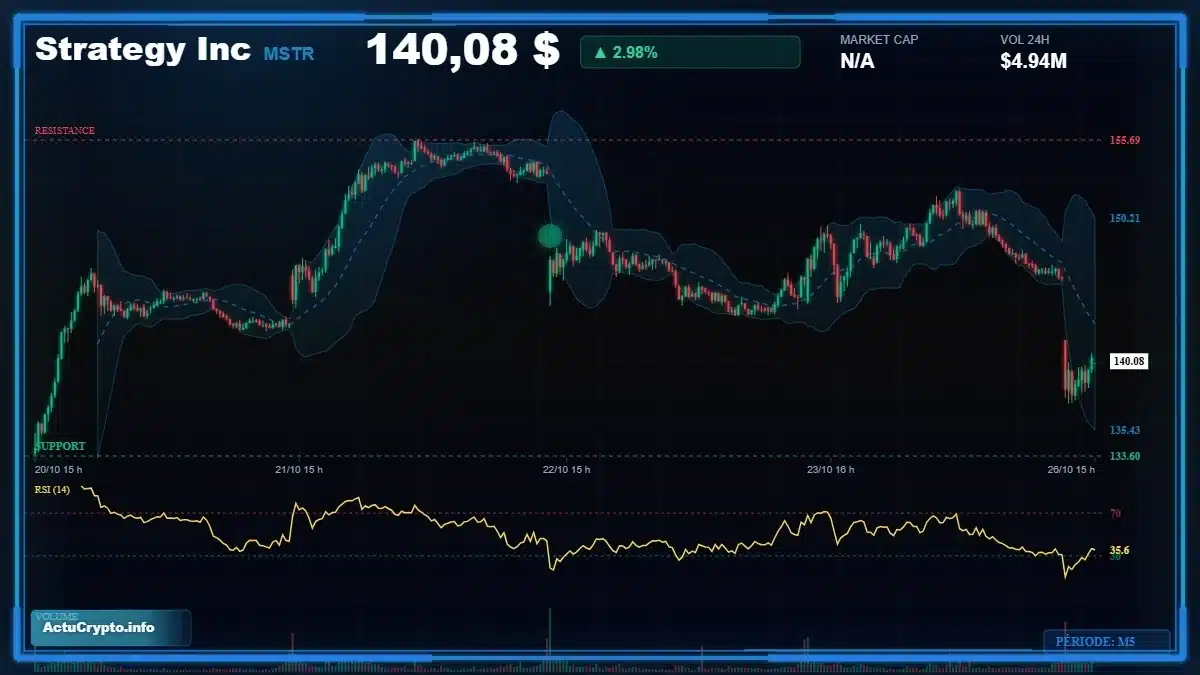Click the Strategy Inc title
This screenshot has width=1200, height=675.
click(x=143, y=50)
